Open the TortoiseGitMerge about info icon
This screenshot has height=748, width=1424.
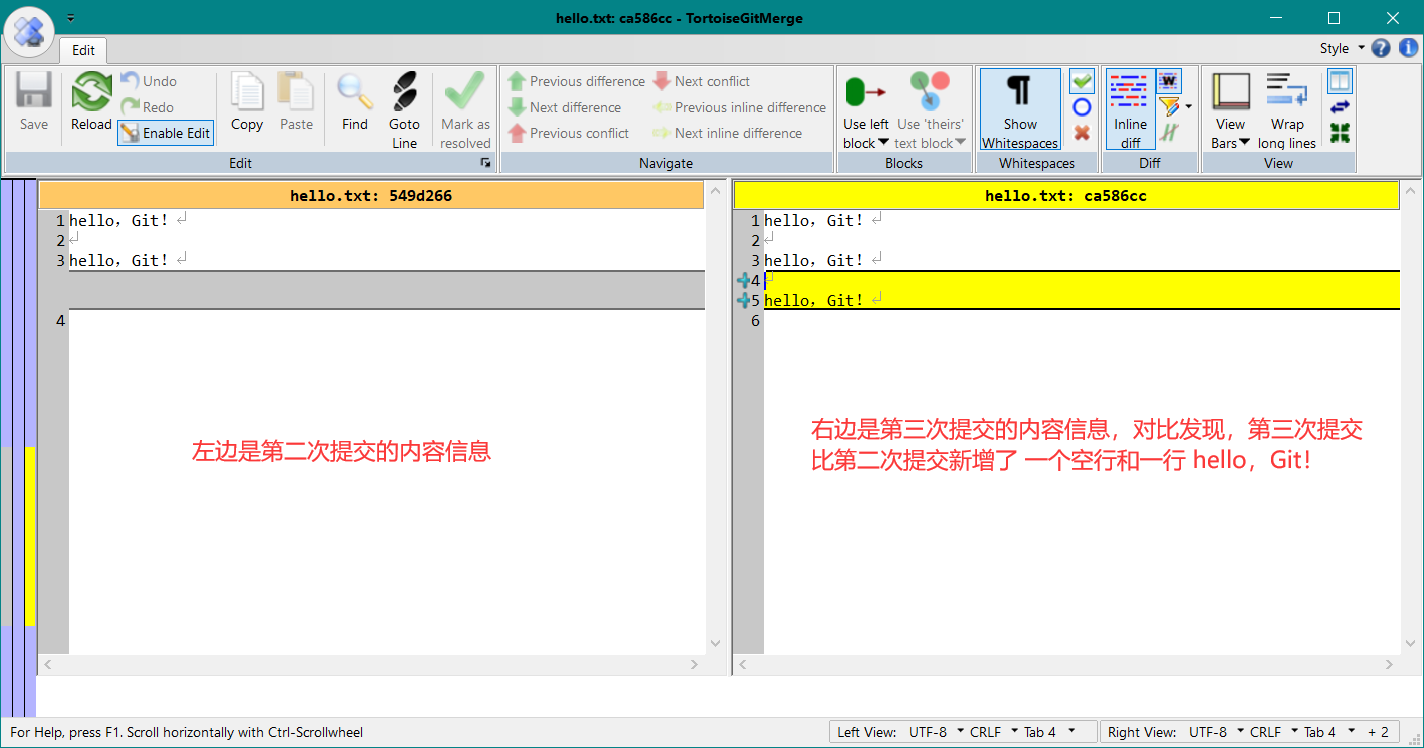point(1408,48)
